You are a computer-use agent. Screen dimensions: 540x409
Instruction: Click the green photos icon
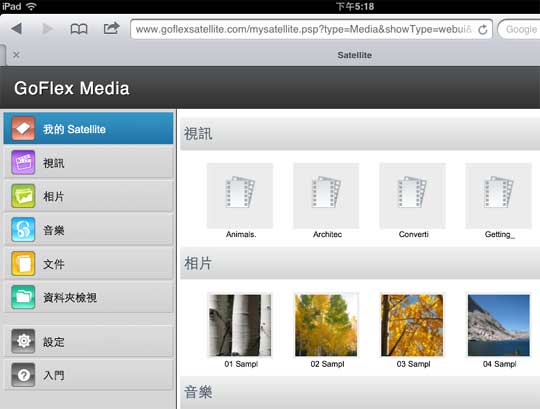click(23, 196)
